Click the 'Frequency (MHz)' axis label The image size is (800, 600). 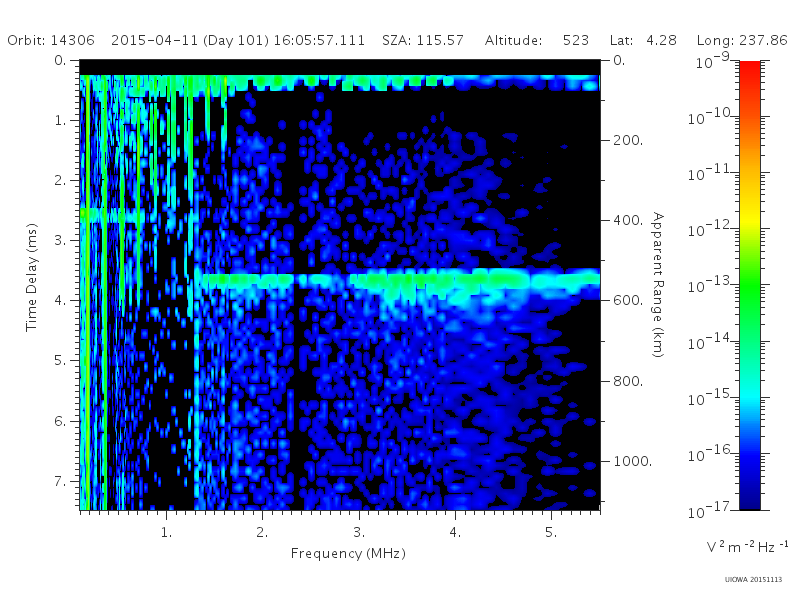coord(348,554)
